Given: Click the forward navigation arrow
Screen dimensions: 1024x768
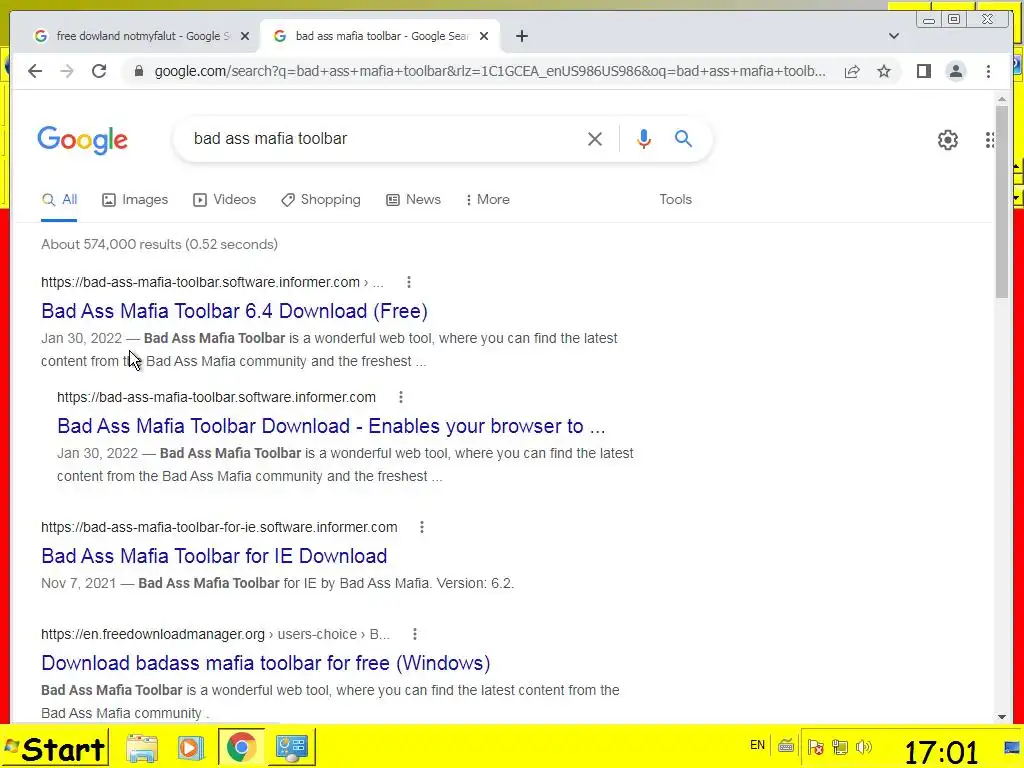Looking at the screenshot, I should click(x=67, y=71).
